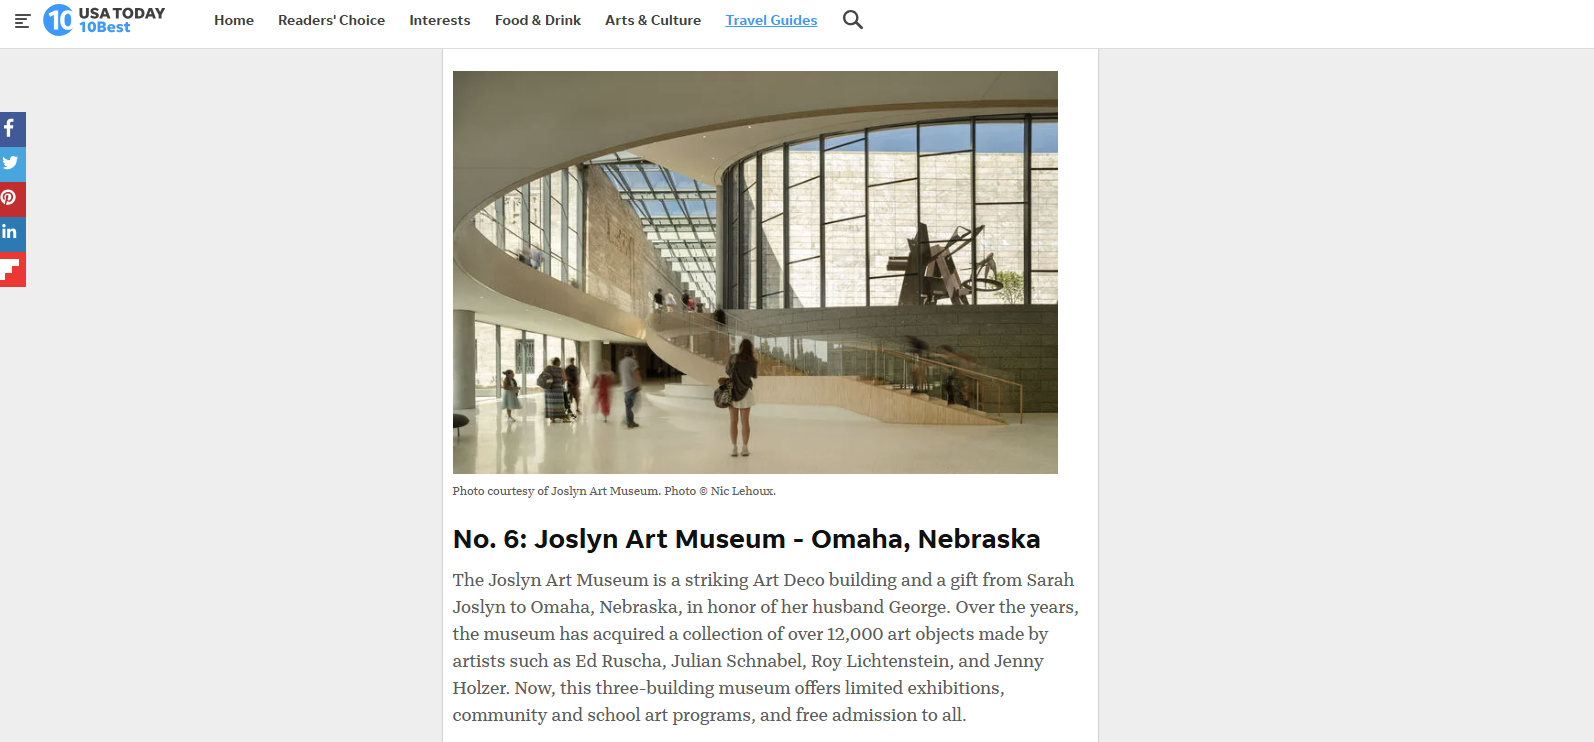This screenshot has height=742, width=1594.
Task: Go to the Home menu item
Action: 234,20
